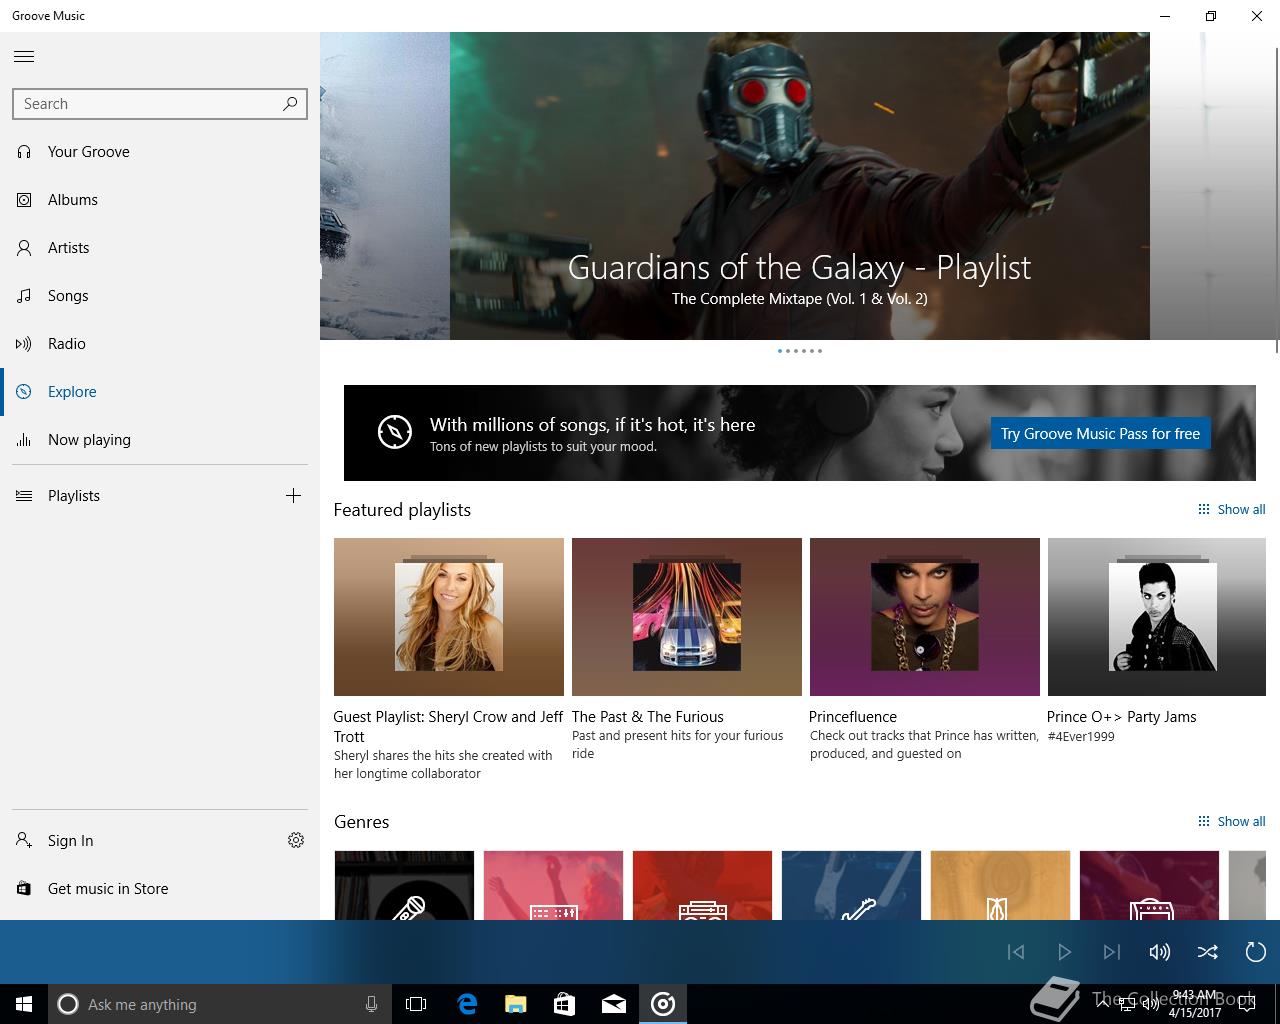Viewport: 1280px width, 1024px height.
Task: Open Guardians of the Galaxy playlist banner
Action: click(800, 186)
